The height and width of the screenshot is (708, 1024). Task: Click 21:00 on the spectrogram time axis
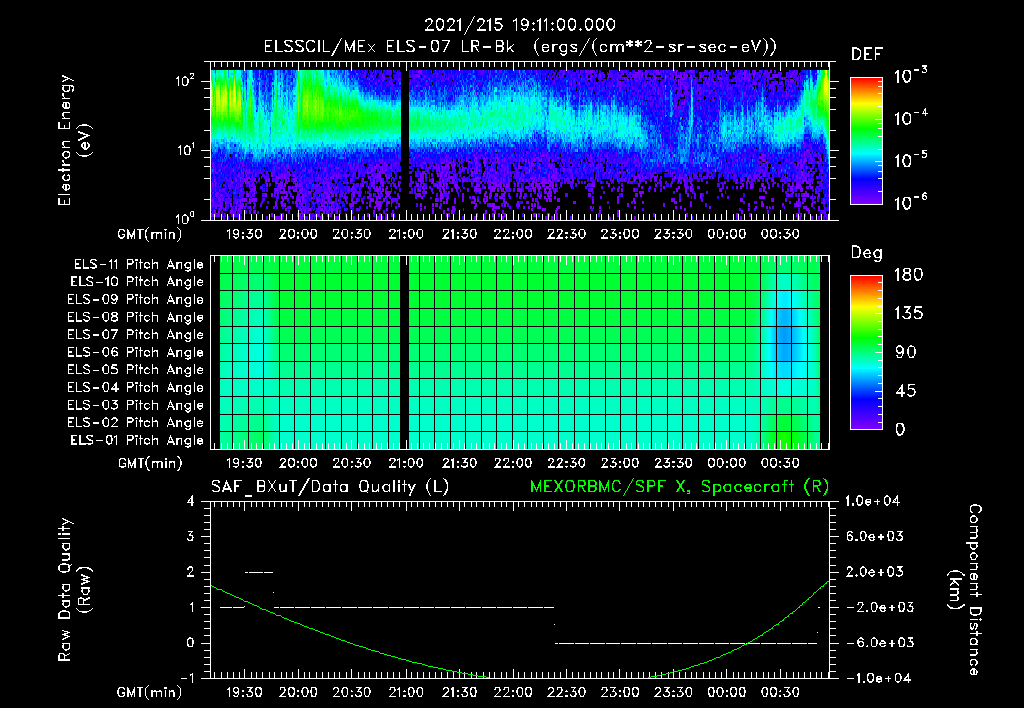pos(406,234)
